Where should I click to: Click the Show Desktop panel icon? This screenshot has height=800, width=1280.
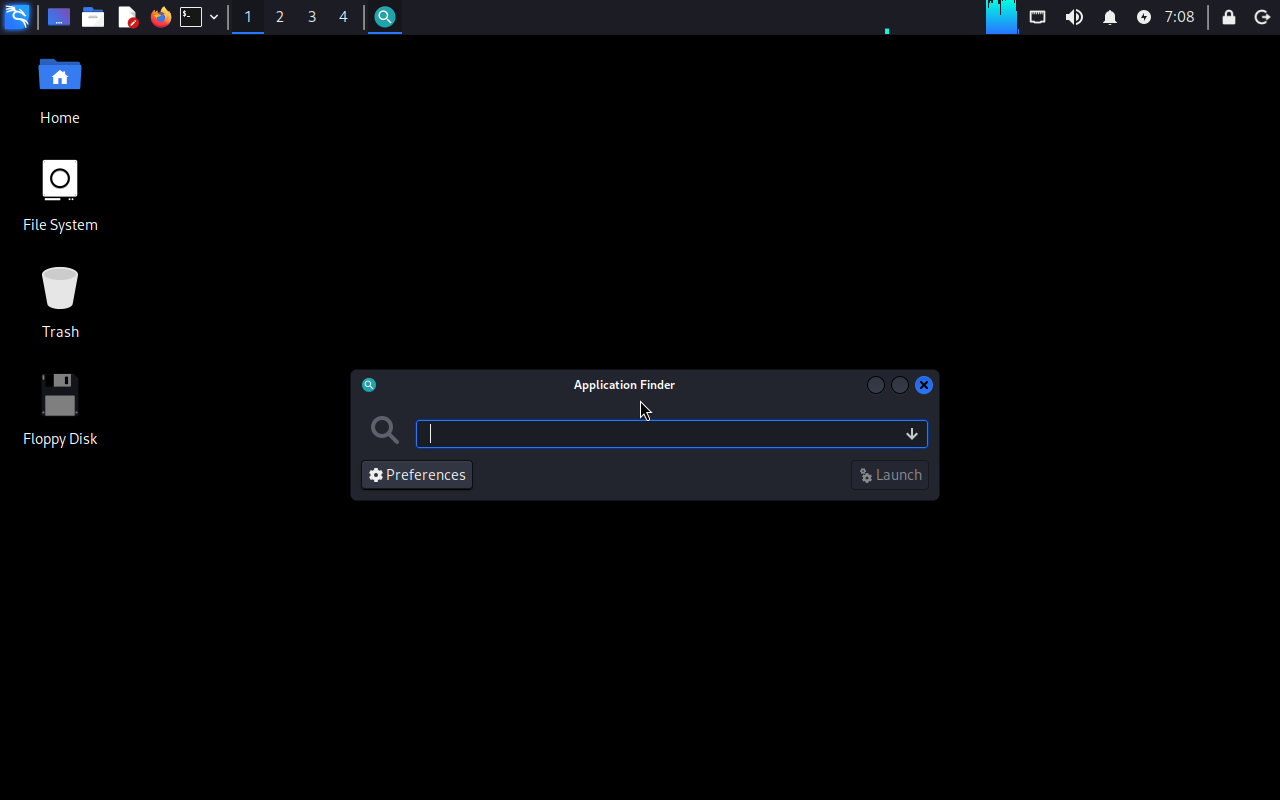click(x=59, y=17)
